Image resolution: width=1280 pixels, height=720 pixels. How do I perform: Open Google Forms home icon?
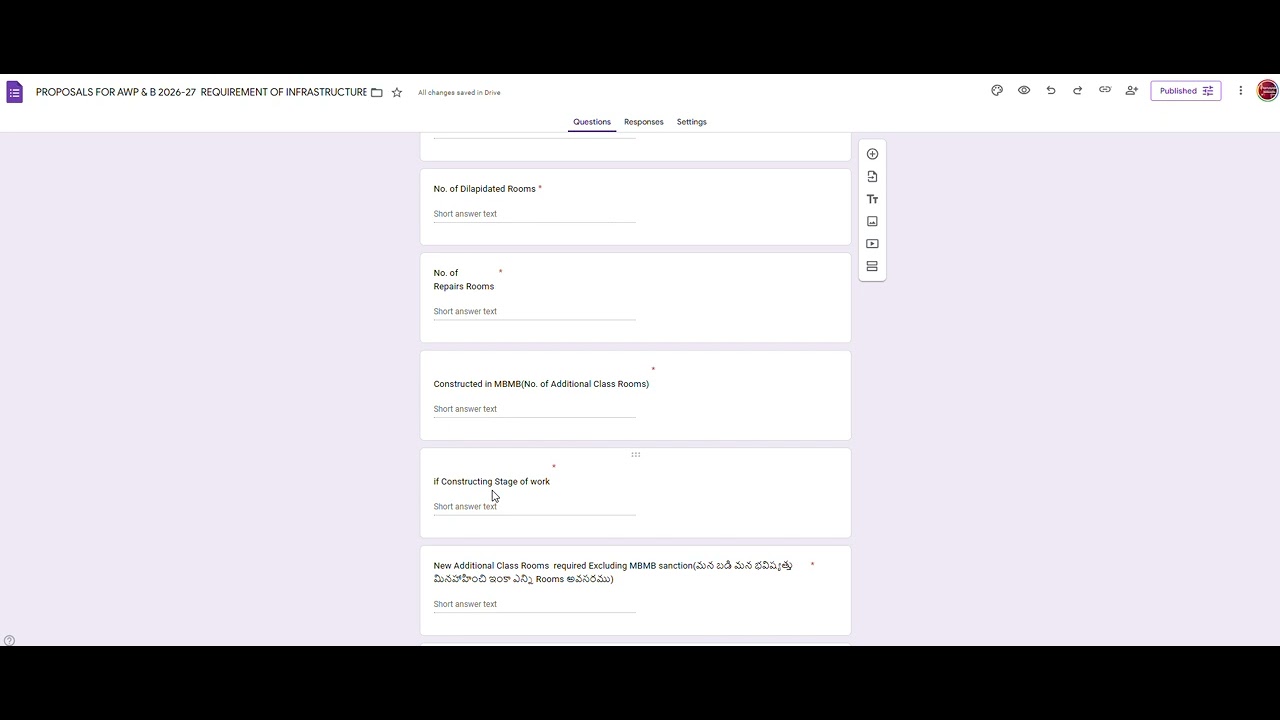[14, 92]
